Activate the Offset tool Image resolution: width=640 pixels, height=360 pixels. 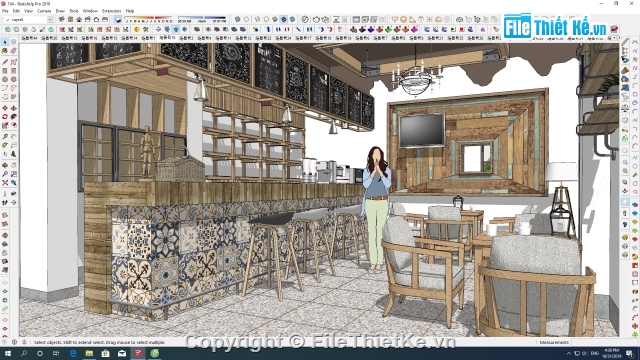click(13, 125)
